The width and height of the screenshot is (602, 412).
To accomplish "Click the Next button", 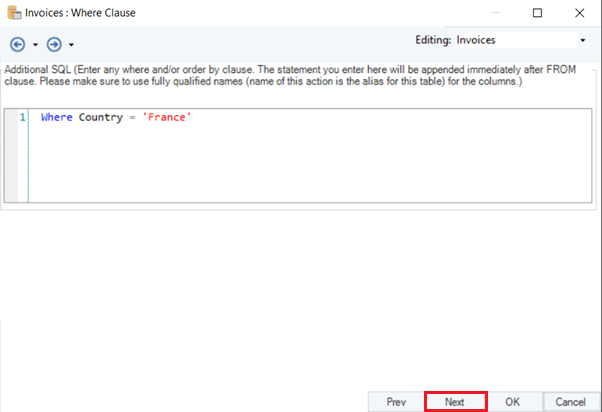I will coord(455,402).
